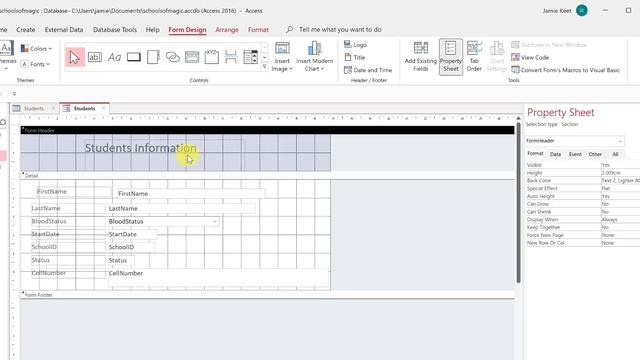Pick the Combo Box control

tap(250, 57)
